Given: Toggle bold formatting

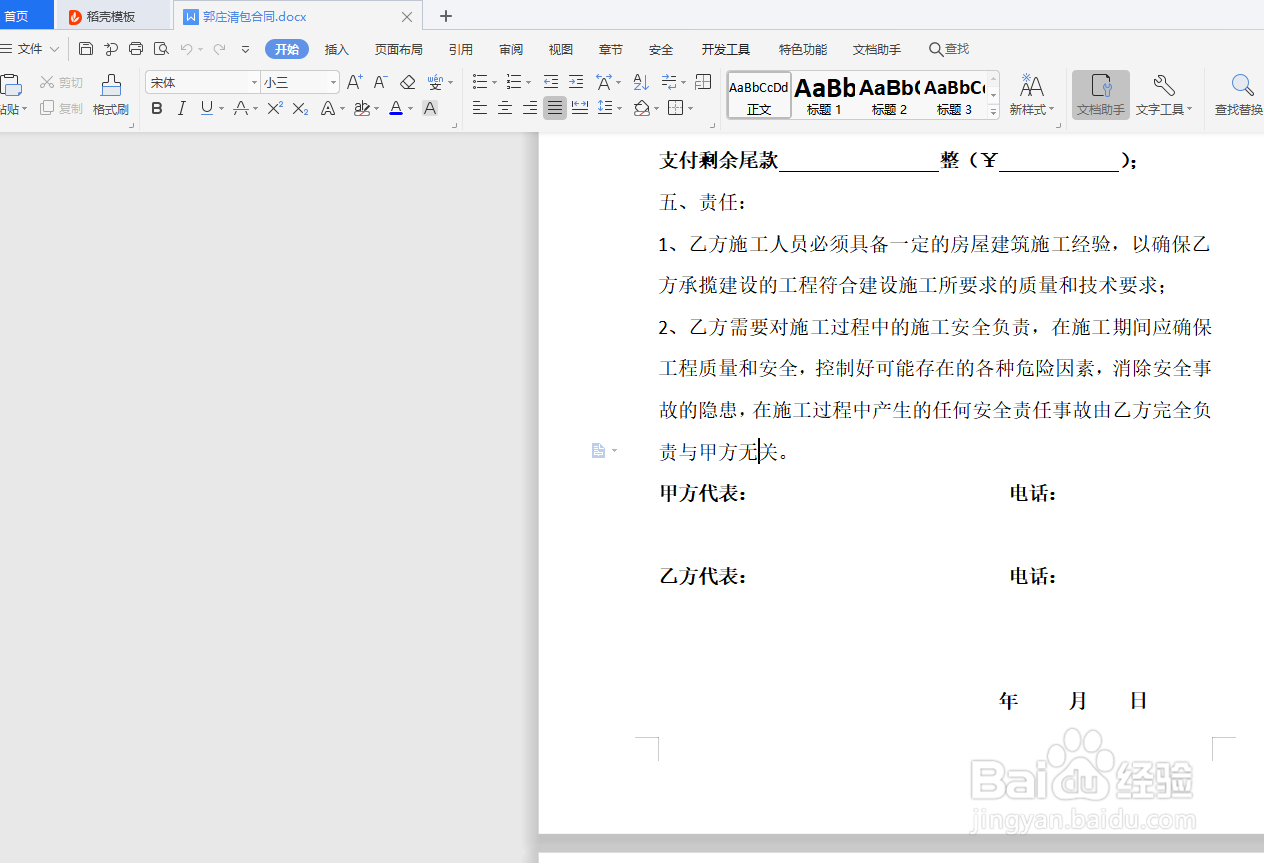Looking at the screenshot, I should tap(156, 108).
